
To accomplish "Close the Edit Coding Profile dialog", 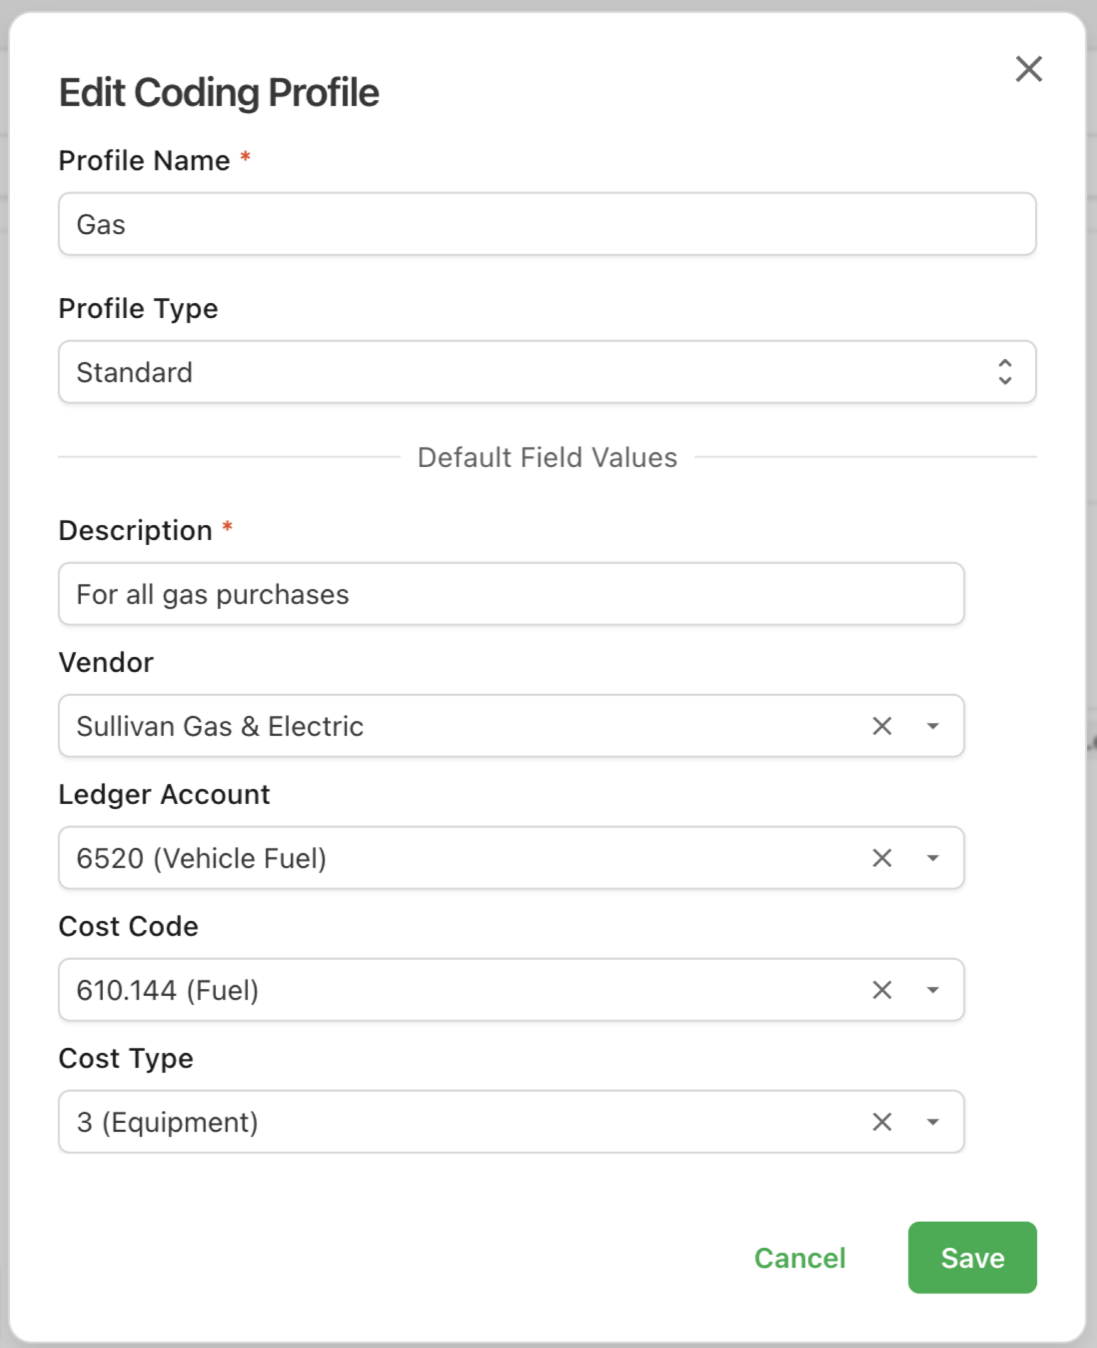I will click(1028, 69).
